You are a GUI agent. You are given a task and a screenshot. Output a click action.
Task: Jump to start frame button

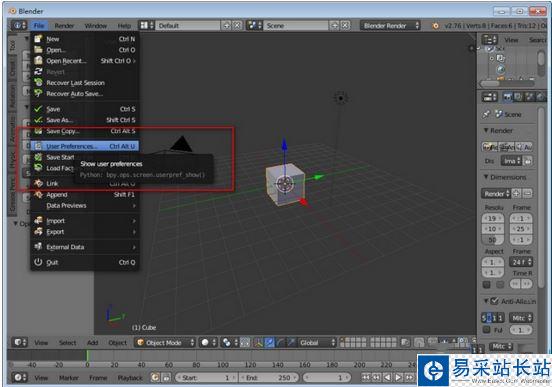[x=366, y=377]
